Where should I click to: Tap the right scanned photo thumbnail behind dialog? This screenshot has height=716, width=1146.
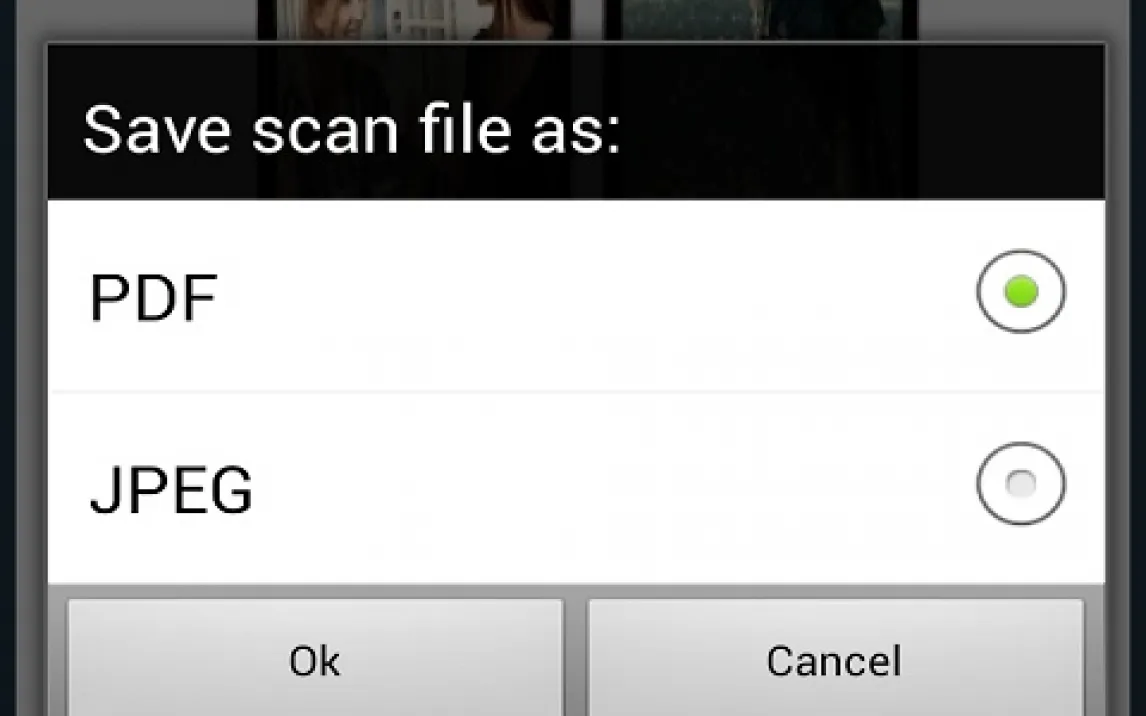click(x=760, y=20)
